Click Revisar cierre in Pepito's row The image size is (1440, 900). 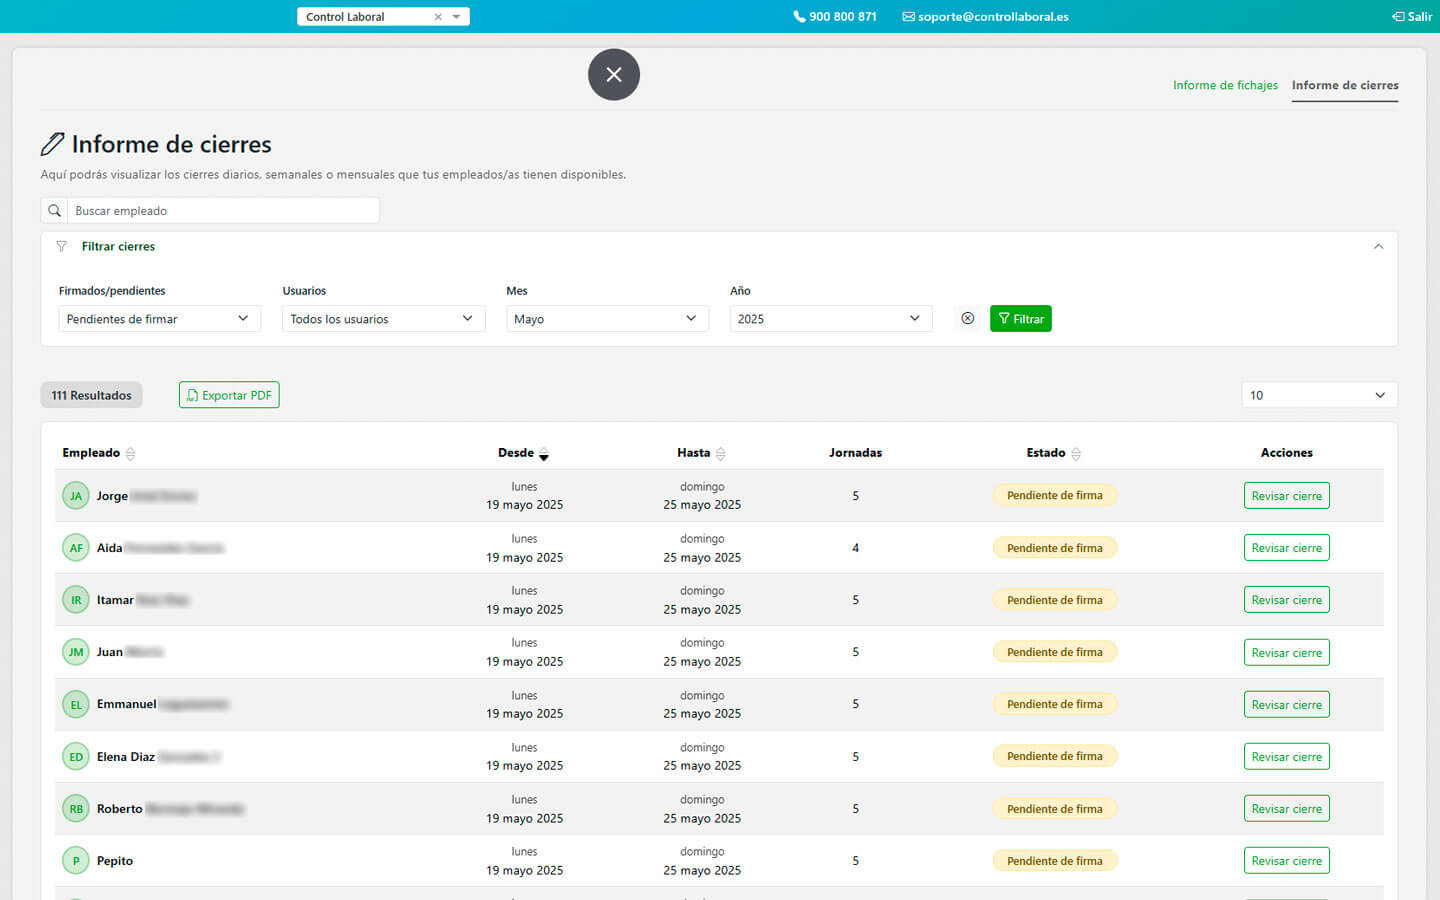click(1286, 861)
